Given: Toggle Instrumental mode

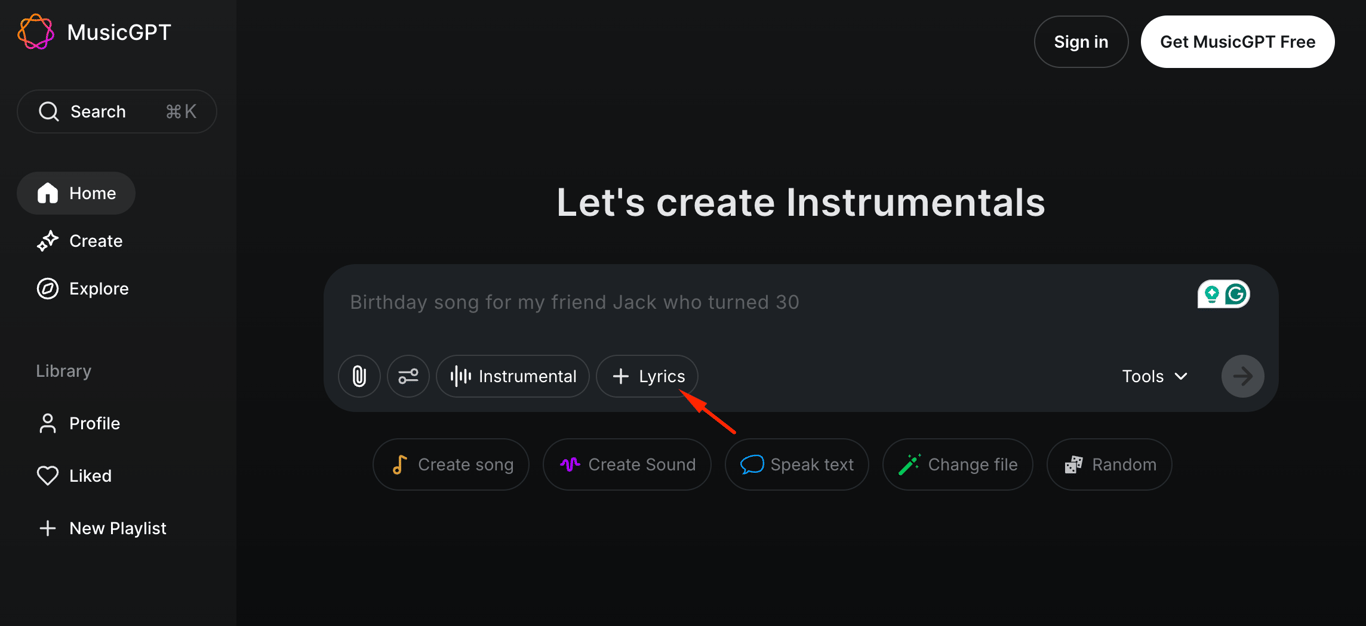Looking at the screenshot, I should point(512,376).
